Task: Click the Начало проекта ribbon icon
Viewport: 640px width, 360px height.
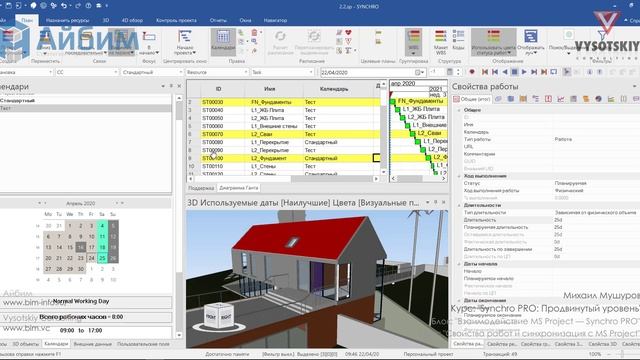Action: pos(185,36)
